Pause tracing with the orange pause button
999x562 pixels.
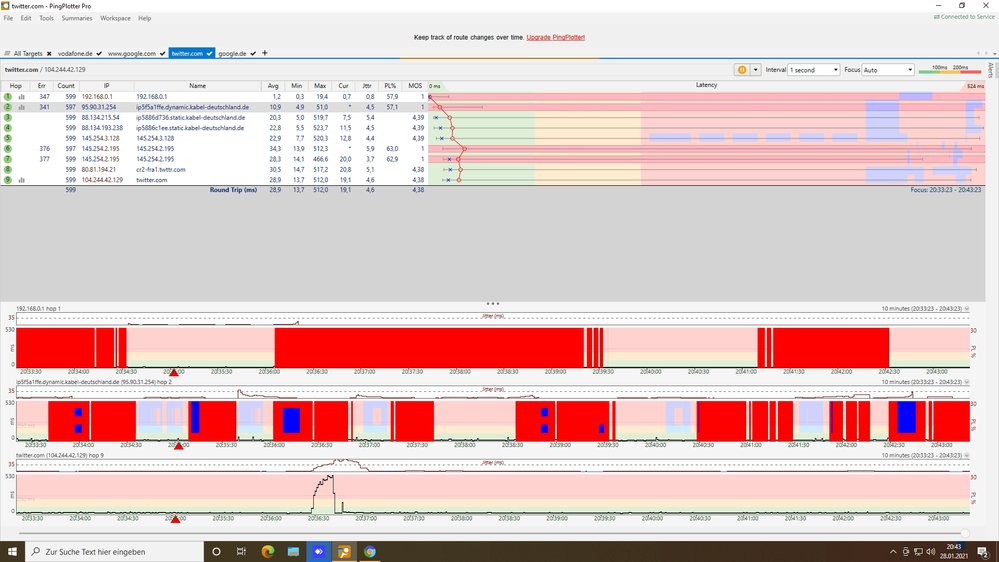click(x=742, y=70)
